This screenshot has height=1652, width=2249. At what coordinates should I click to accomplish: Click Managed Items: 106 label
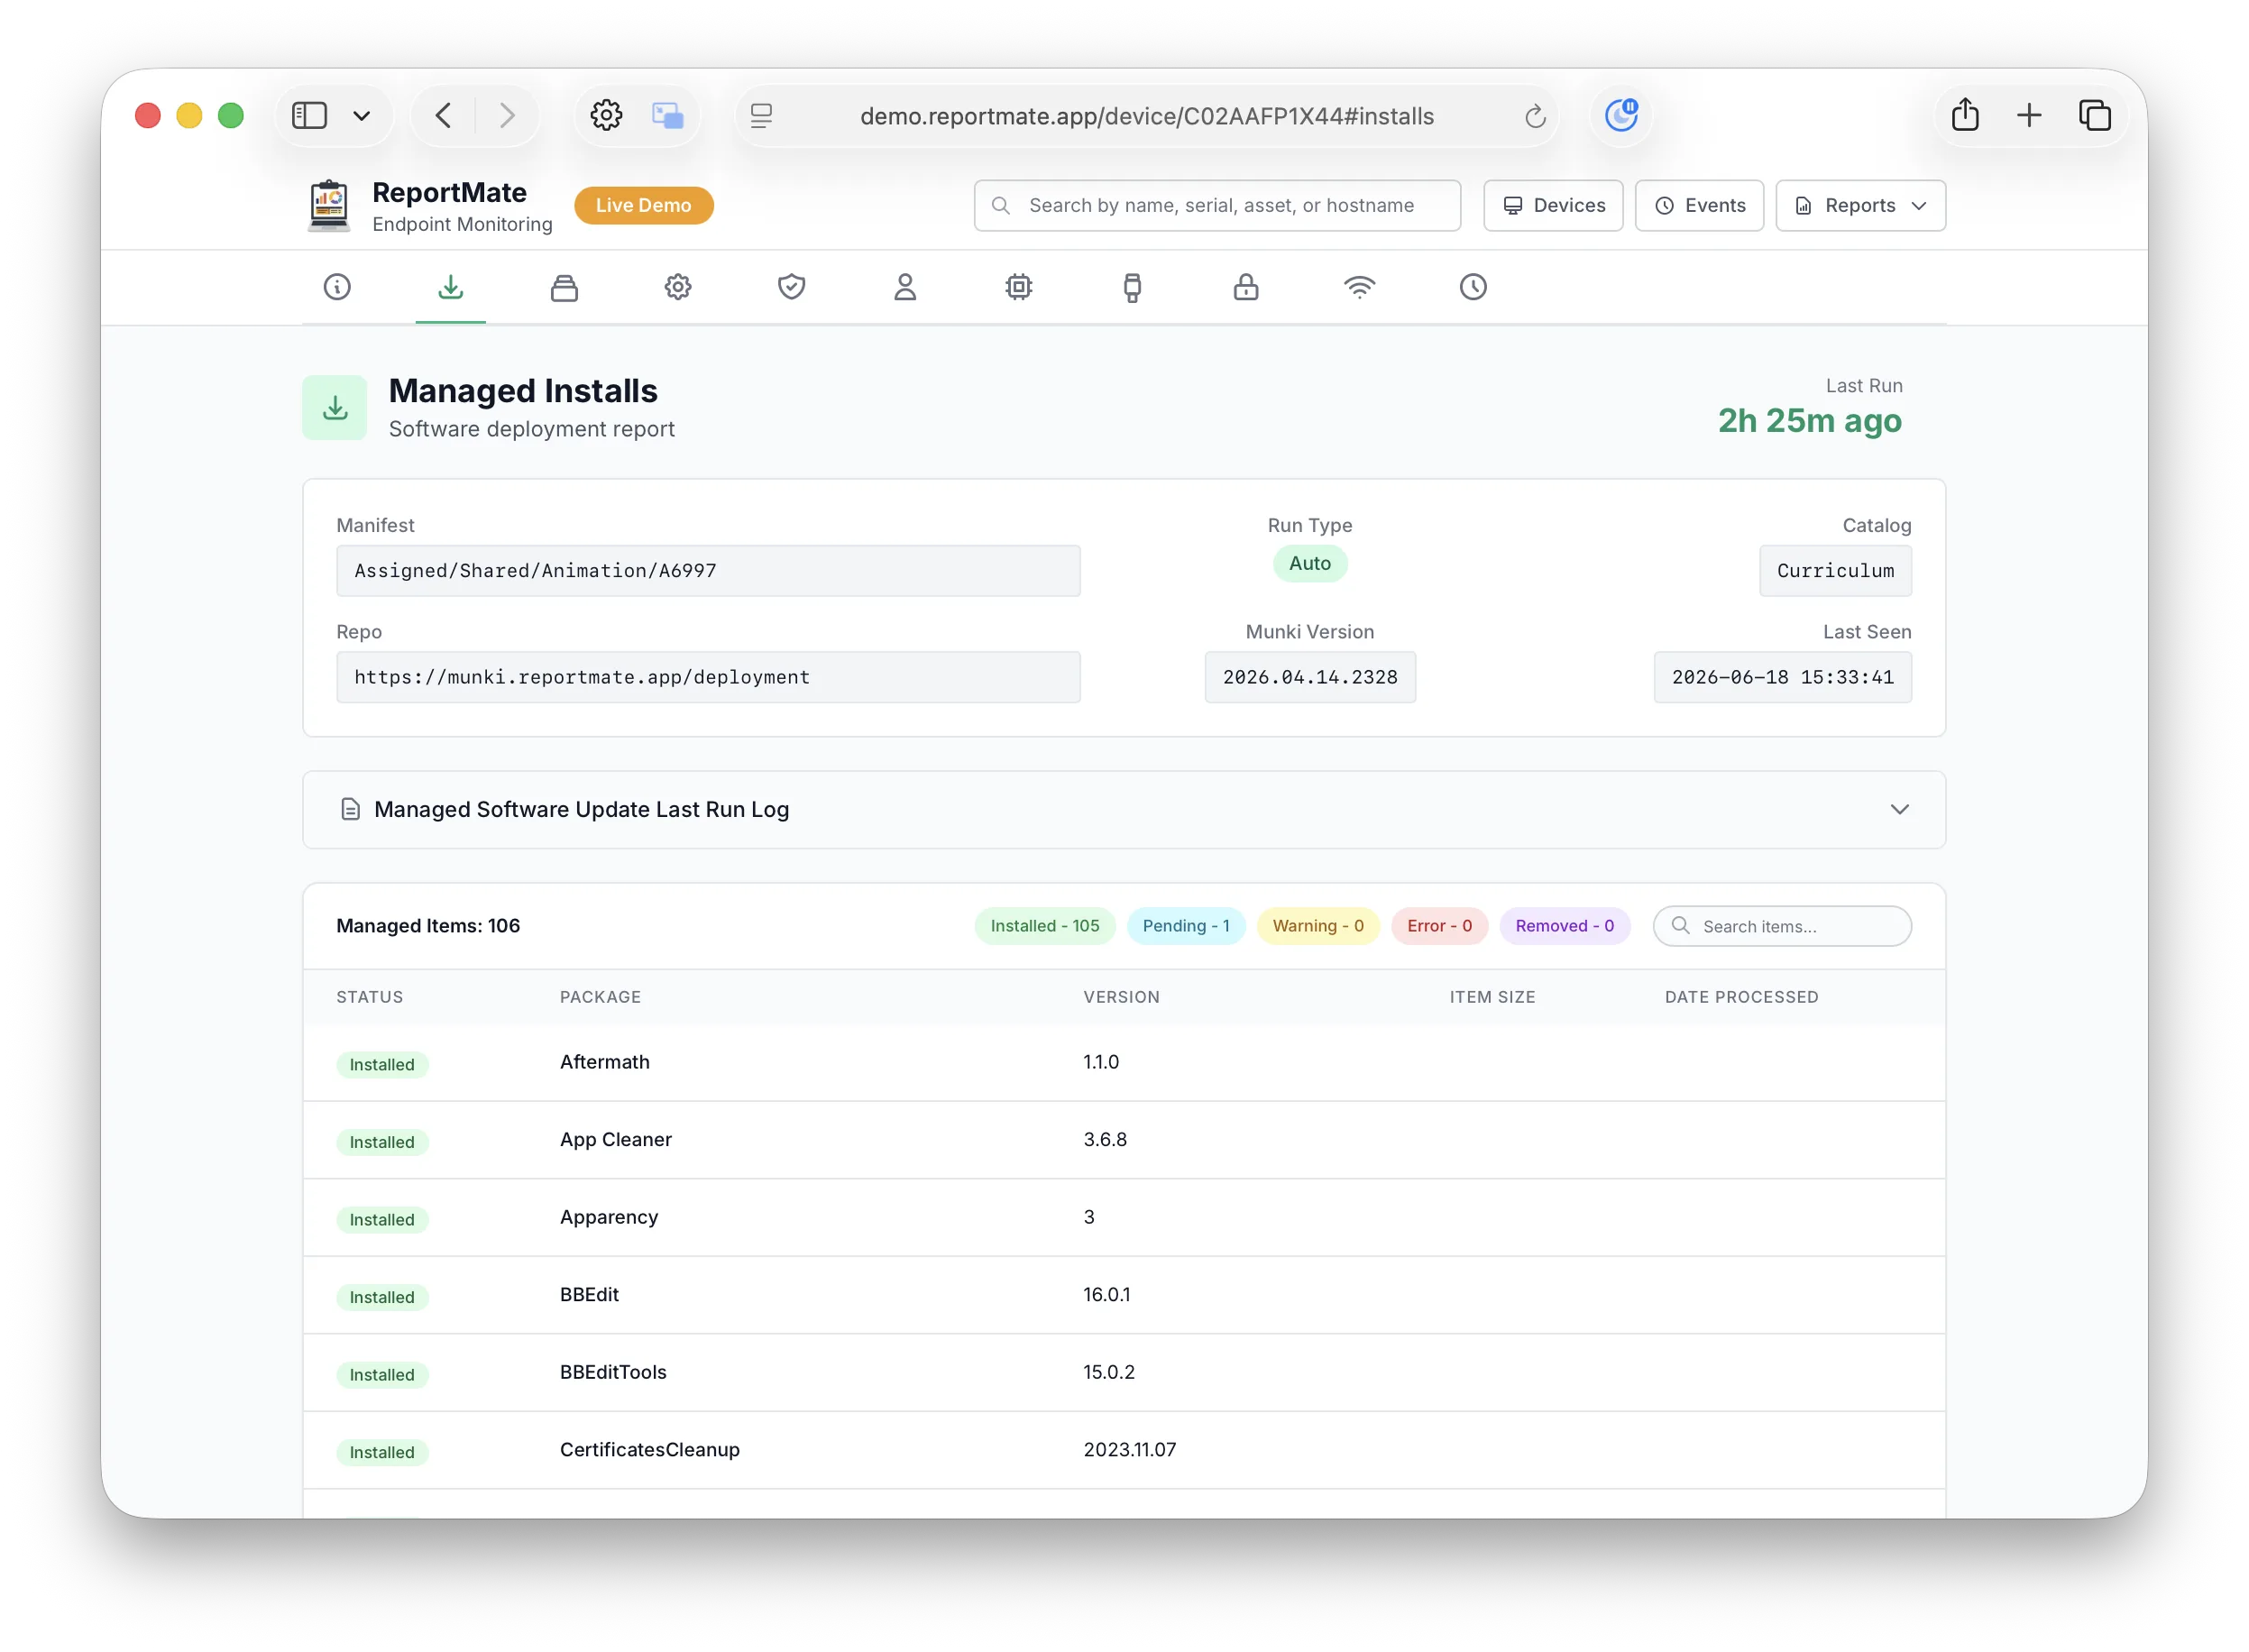tap(428, 926)
